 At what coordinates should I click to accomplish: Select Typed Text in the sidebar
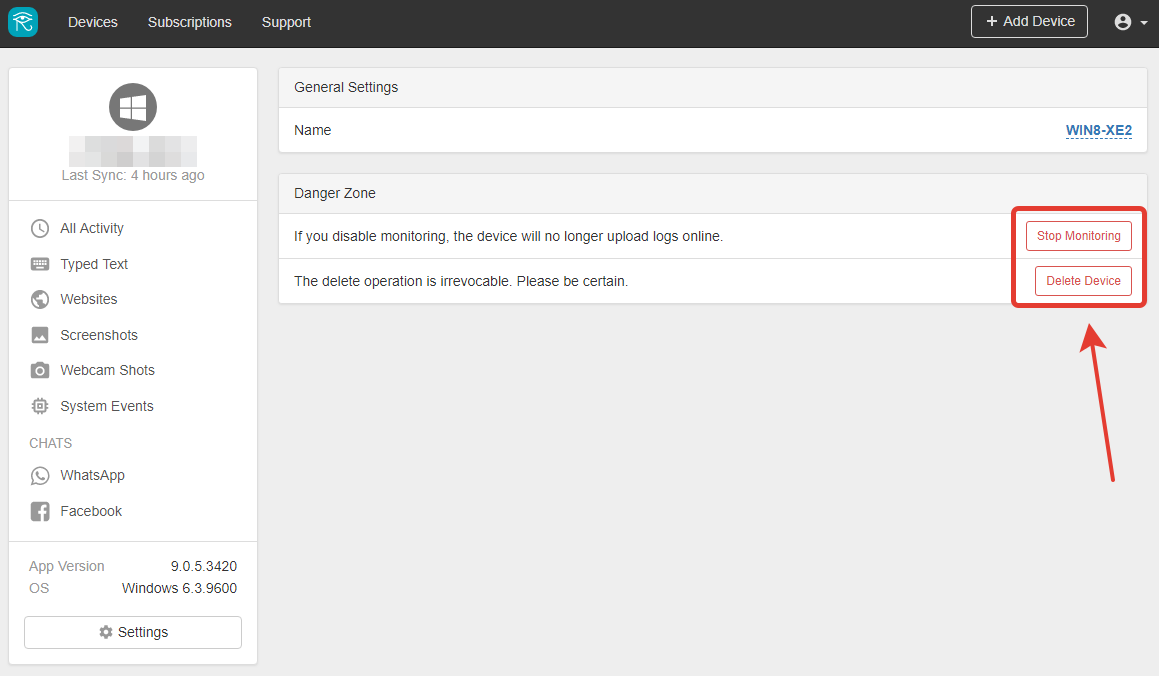[94, 264]
